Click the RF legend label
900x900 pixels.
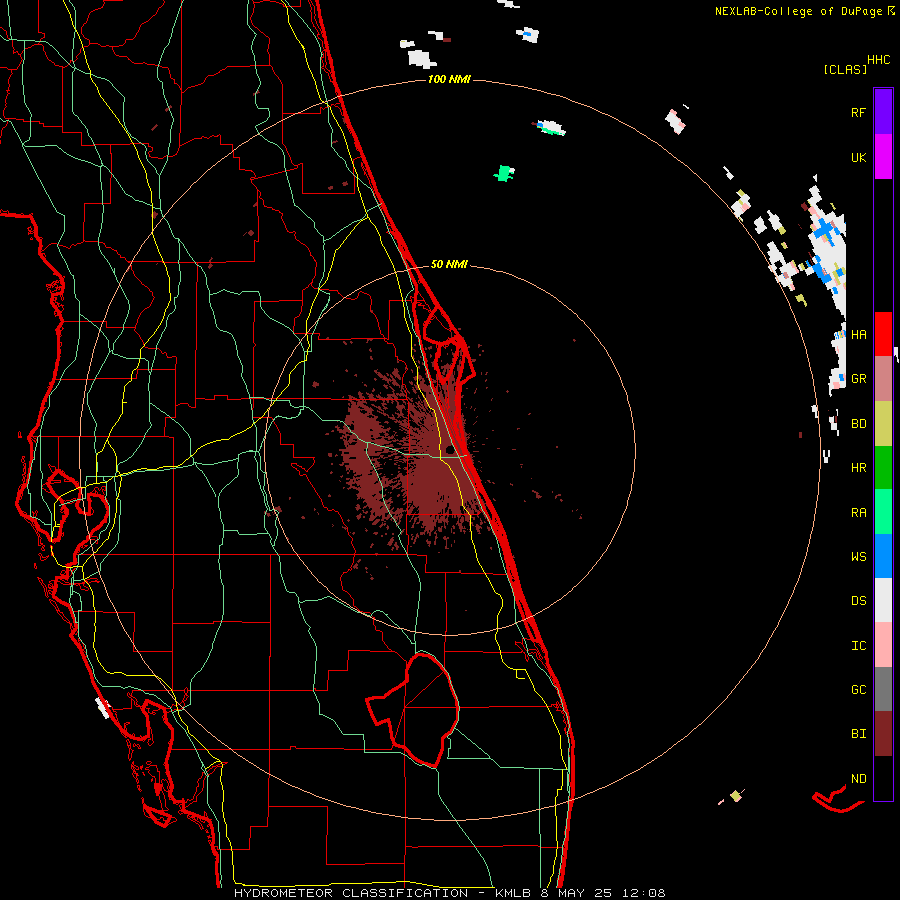[x=858, y=112]
